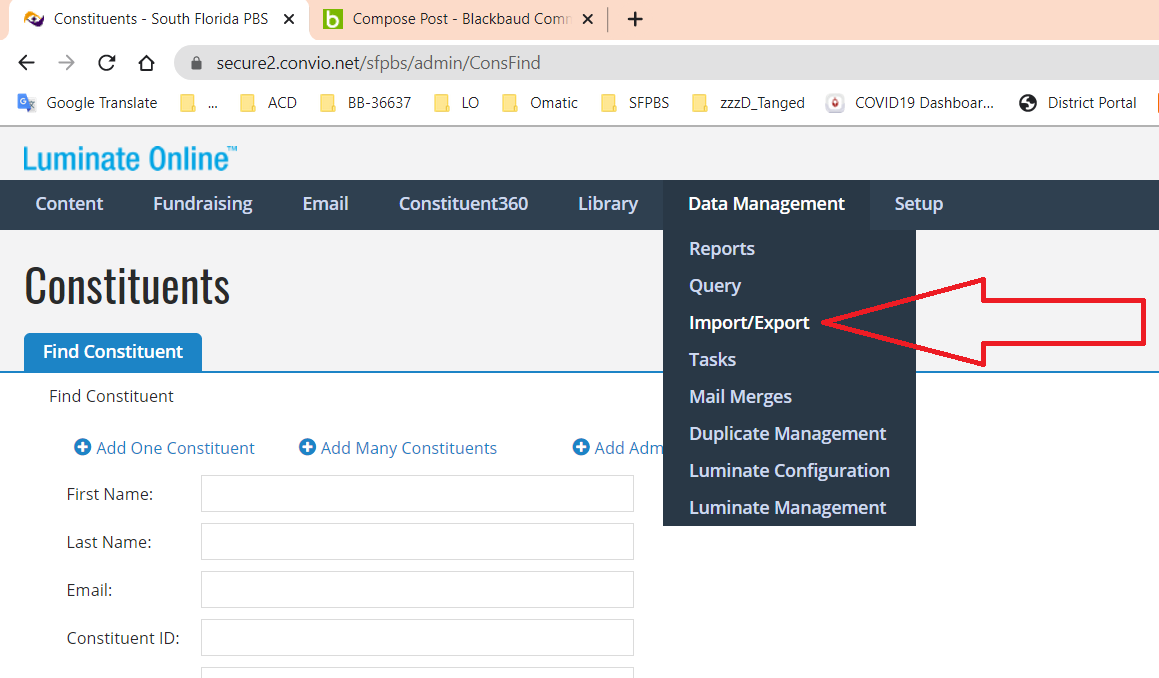Image resolution: width=1159 pixels, height=678 pixels.
Task: Open the Setup menu
Action: point(919,204)
